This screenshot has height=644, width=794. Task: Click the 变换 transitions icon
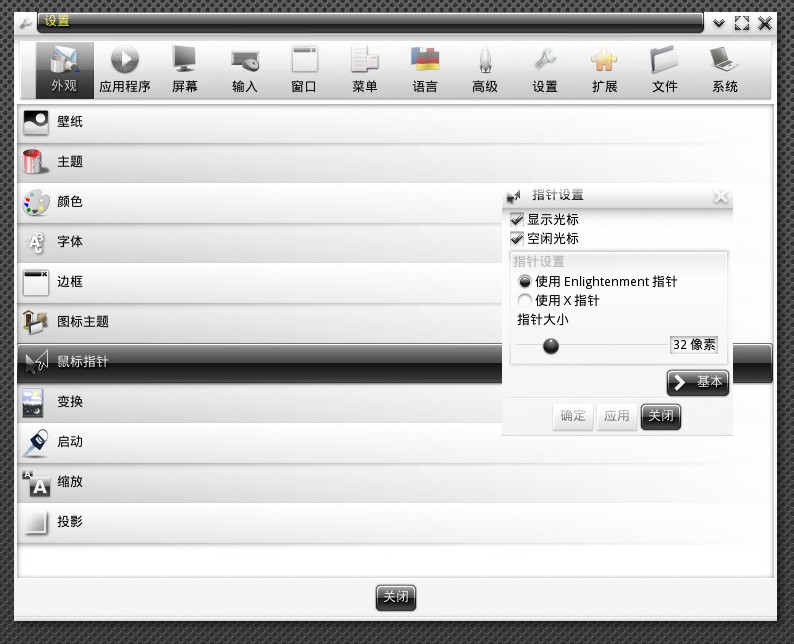[33, 402]
